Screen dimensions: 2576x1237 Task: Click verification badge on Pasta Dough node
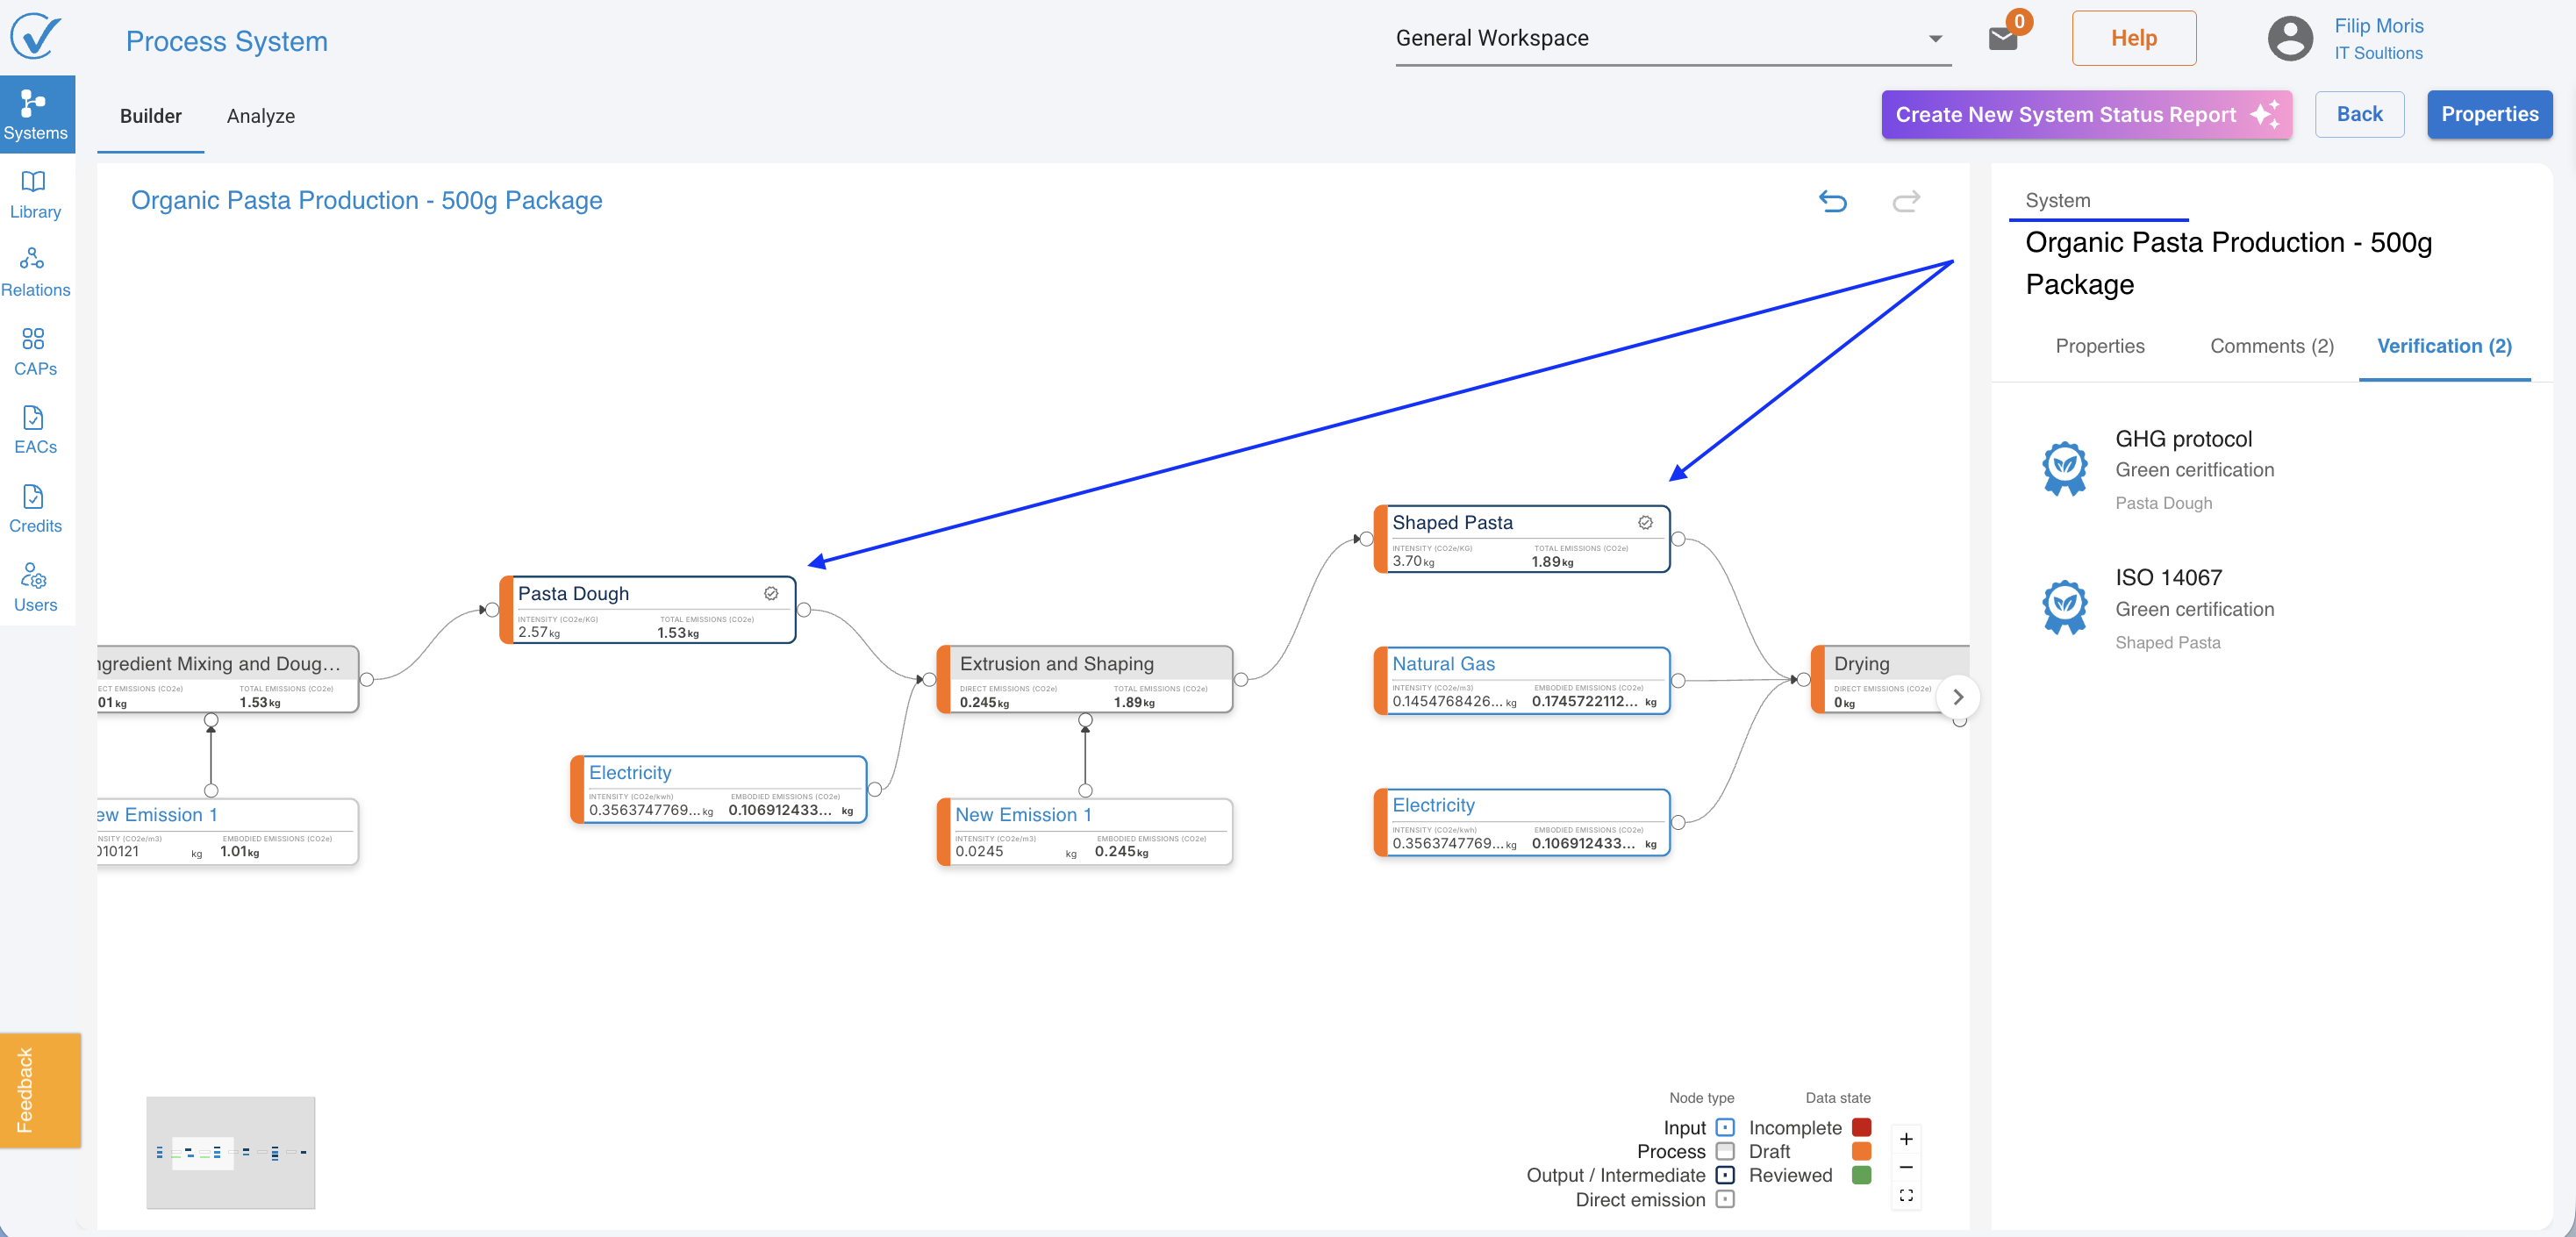coord(771,593)
